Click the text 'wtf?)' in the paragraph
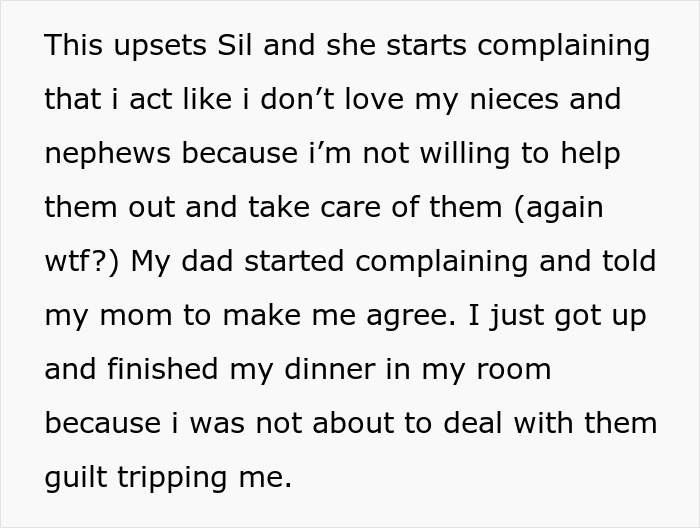This screenshot has height=528, width=700. click(x=80, y=262)
